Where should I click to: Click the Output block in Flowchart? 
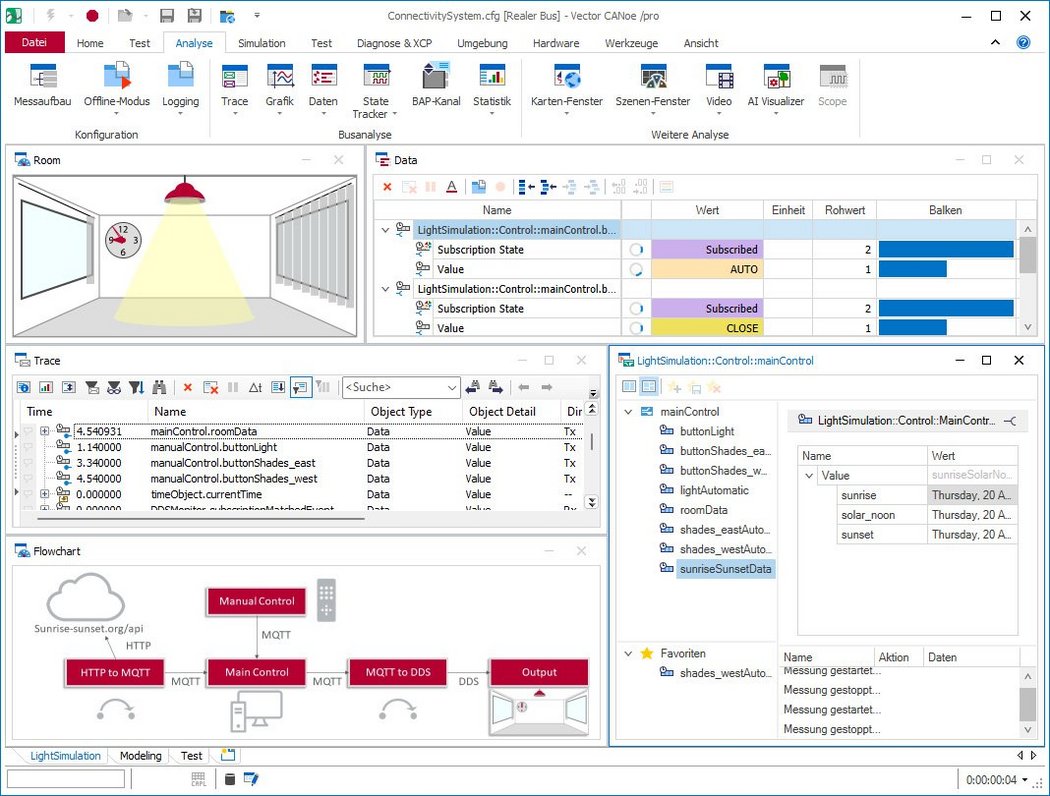pyautogui.click(x=539, y=672)
